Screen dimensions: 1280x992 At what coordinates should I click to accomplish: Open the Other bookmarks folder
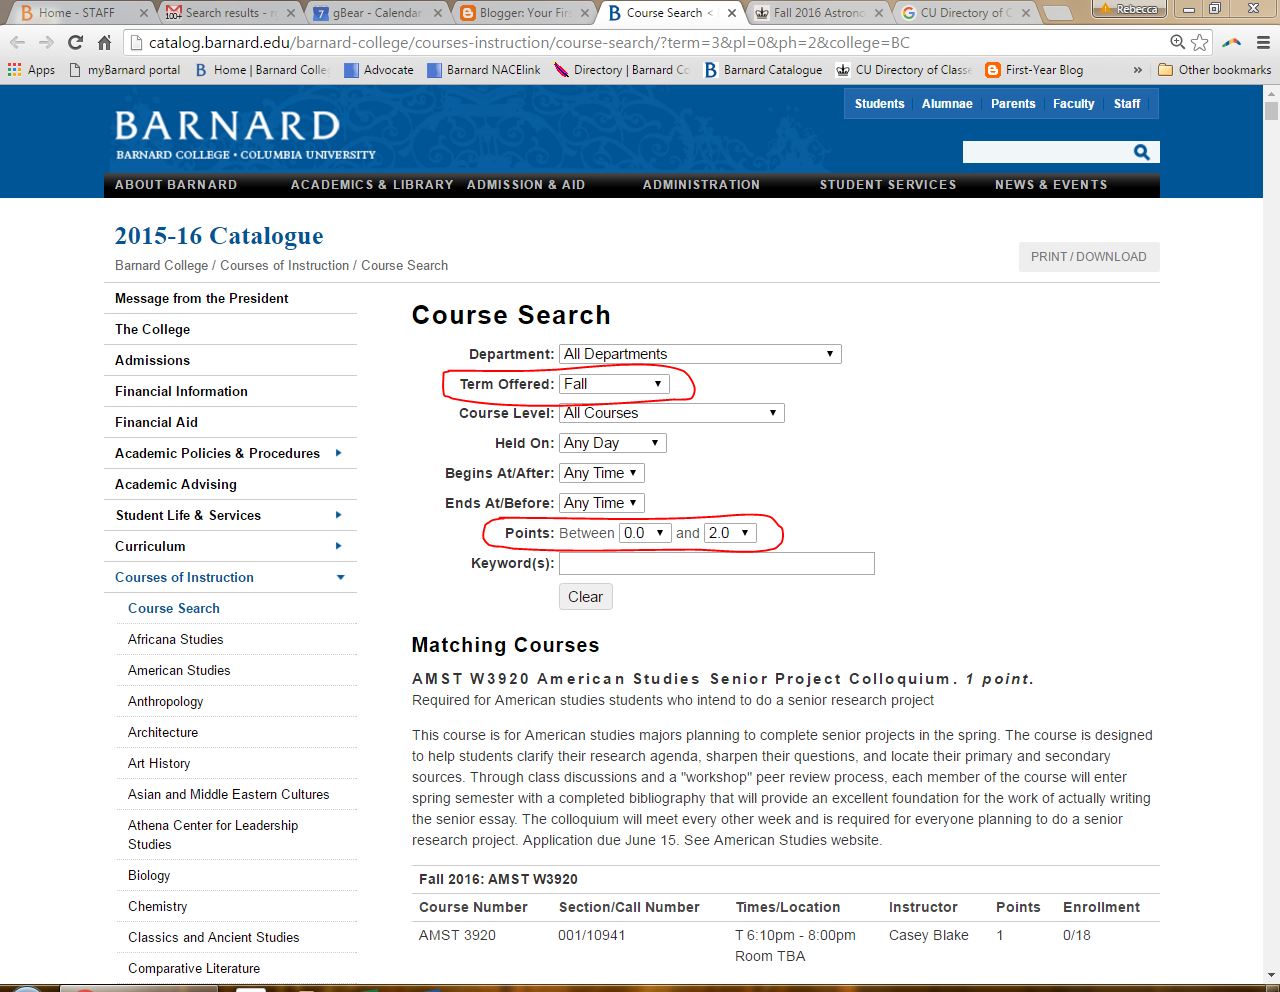pyautogui.click(x=1214, y=70)
